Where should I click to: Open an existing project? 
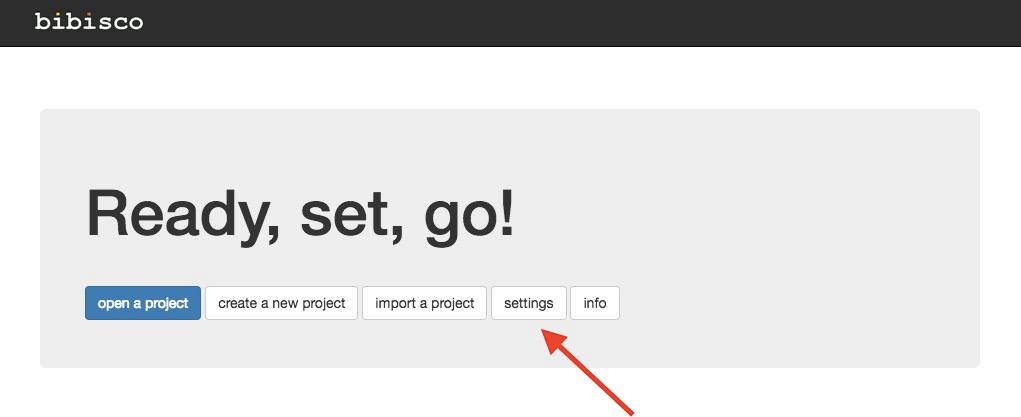click(143, 303)
